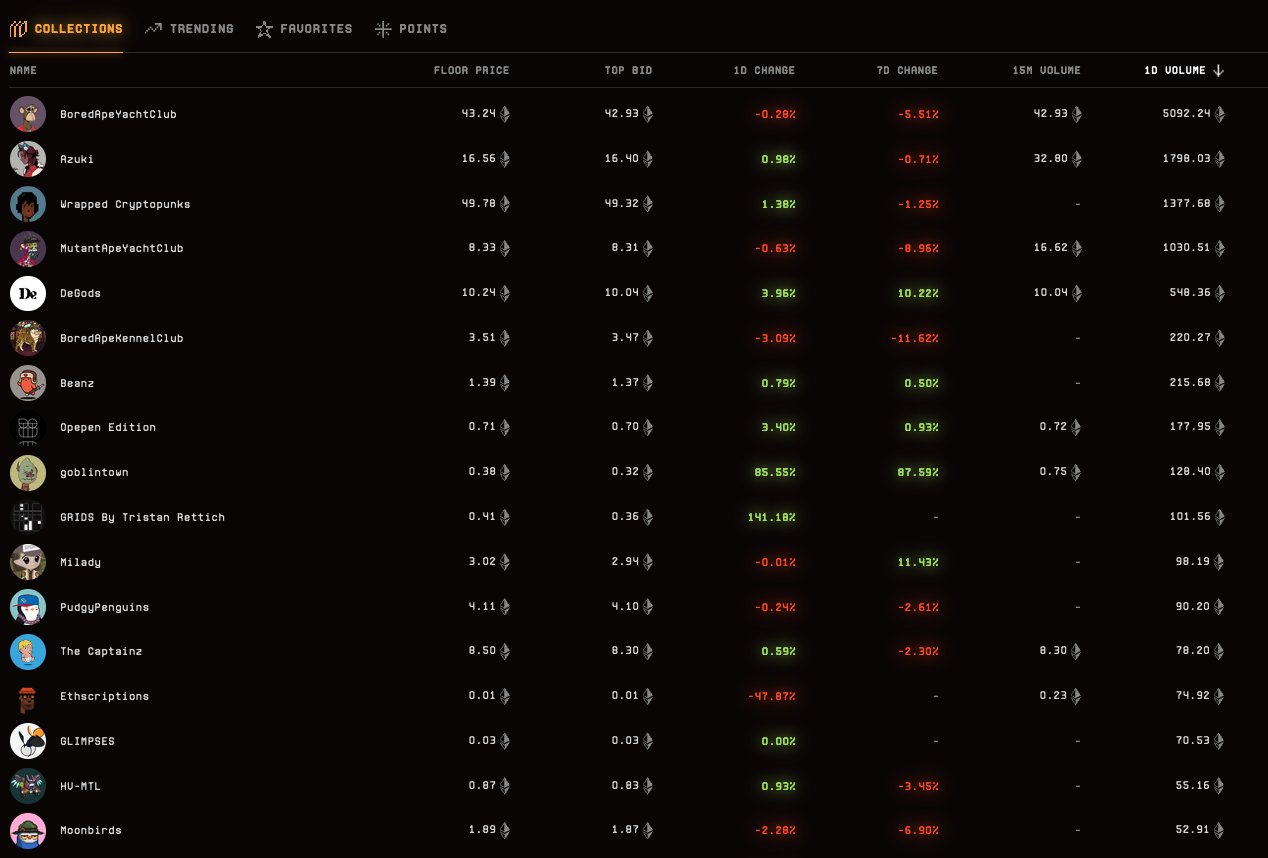Viewport: 1268px width, 858px height.
Task: Open the Favorites tab
Action: [x=304, y=29]
